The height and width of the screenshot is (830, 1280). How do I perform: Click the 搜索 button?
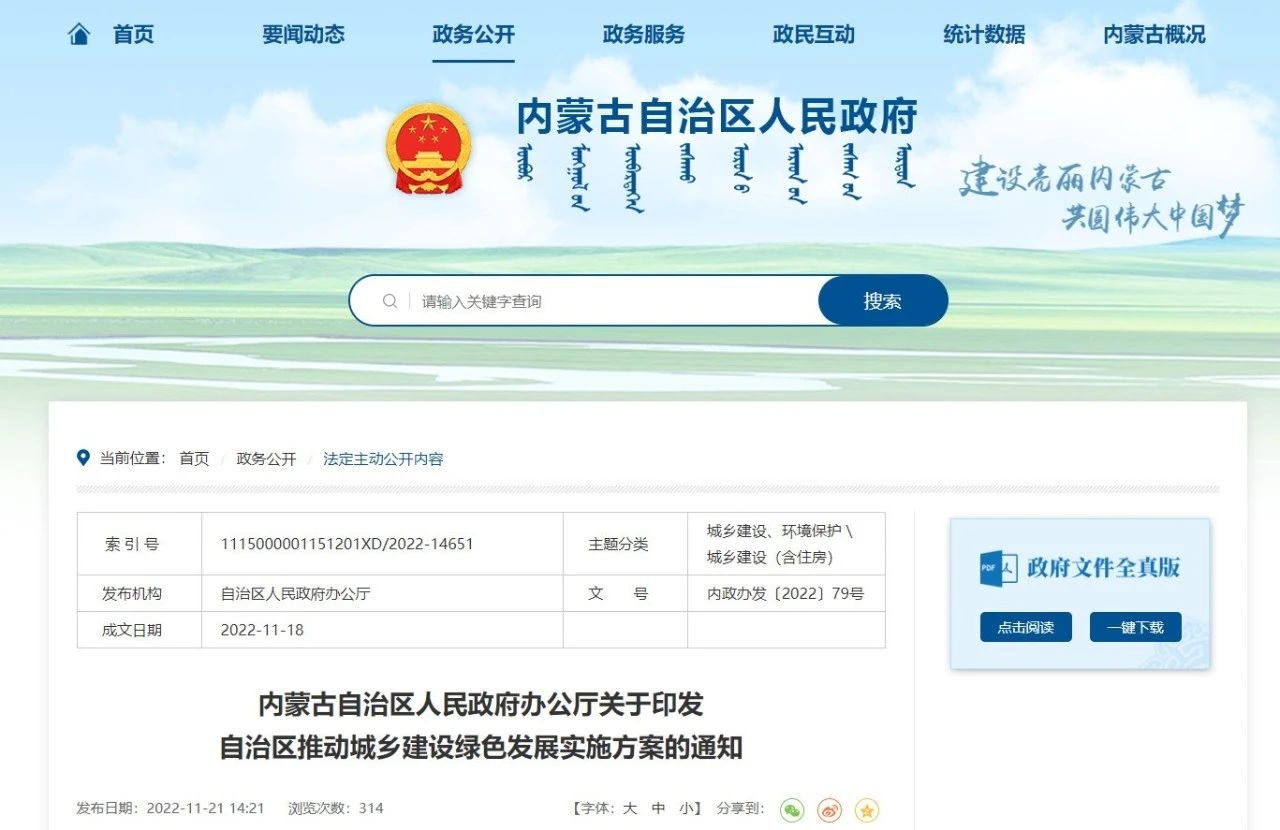(x=883, y=301)
